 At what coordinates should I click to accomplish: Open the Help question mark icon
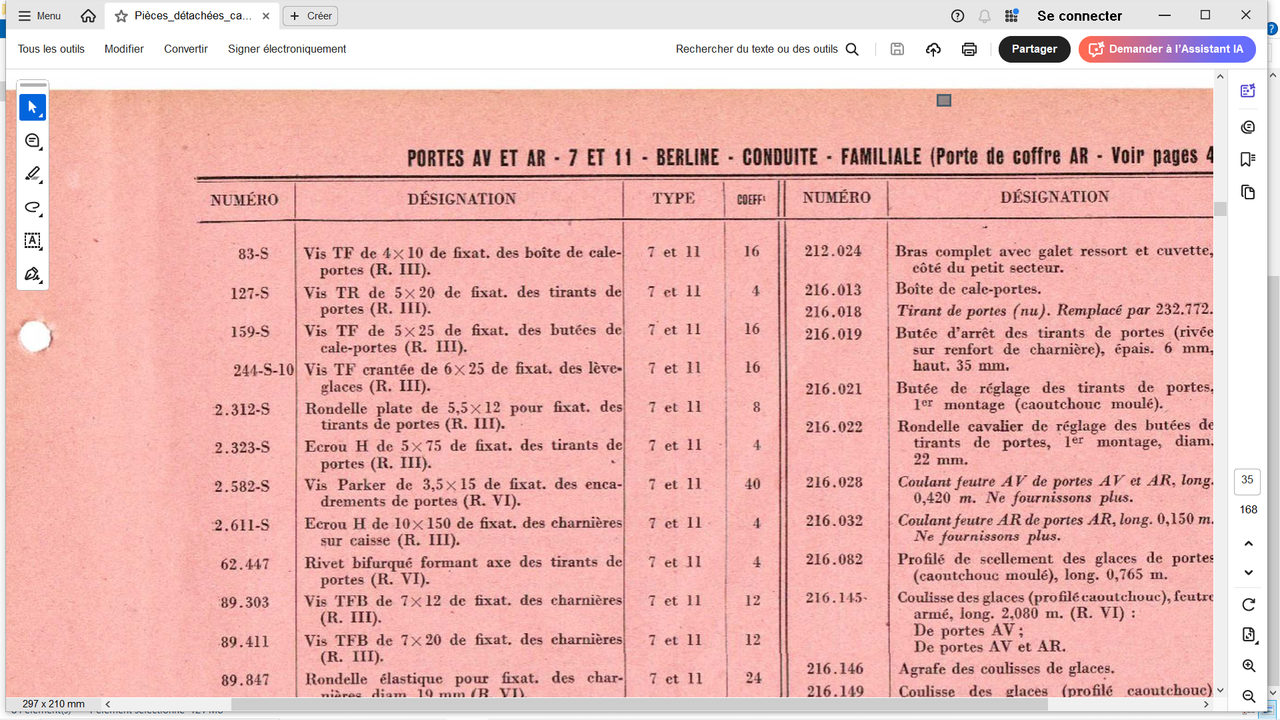click(958, 16)
